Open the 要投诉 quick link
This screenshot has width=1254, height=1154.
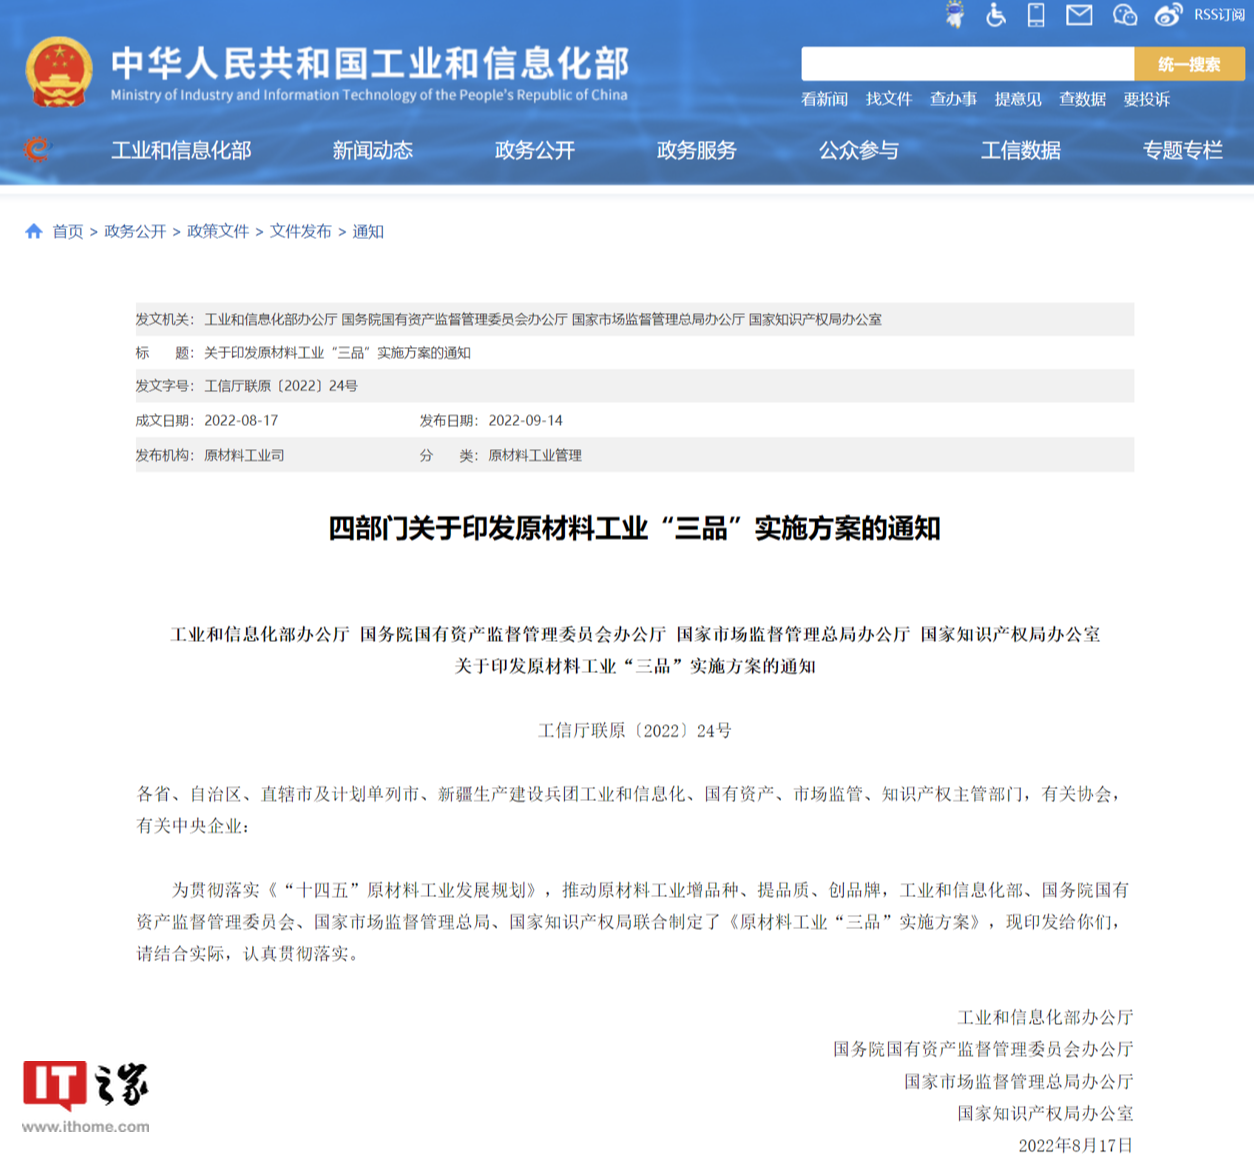1146,99
